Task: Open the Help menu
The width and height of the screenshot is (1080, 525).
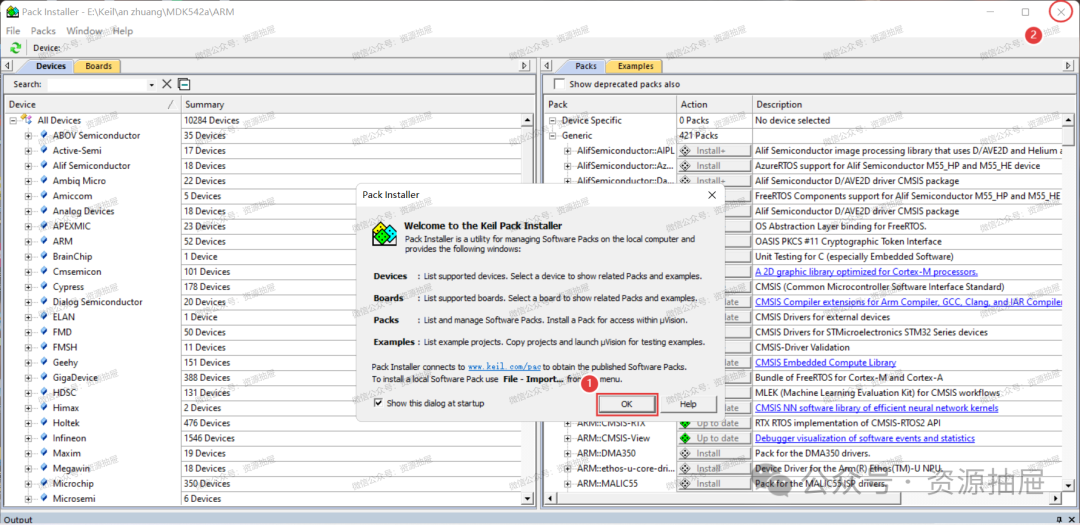Action: [123, 31]
